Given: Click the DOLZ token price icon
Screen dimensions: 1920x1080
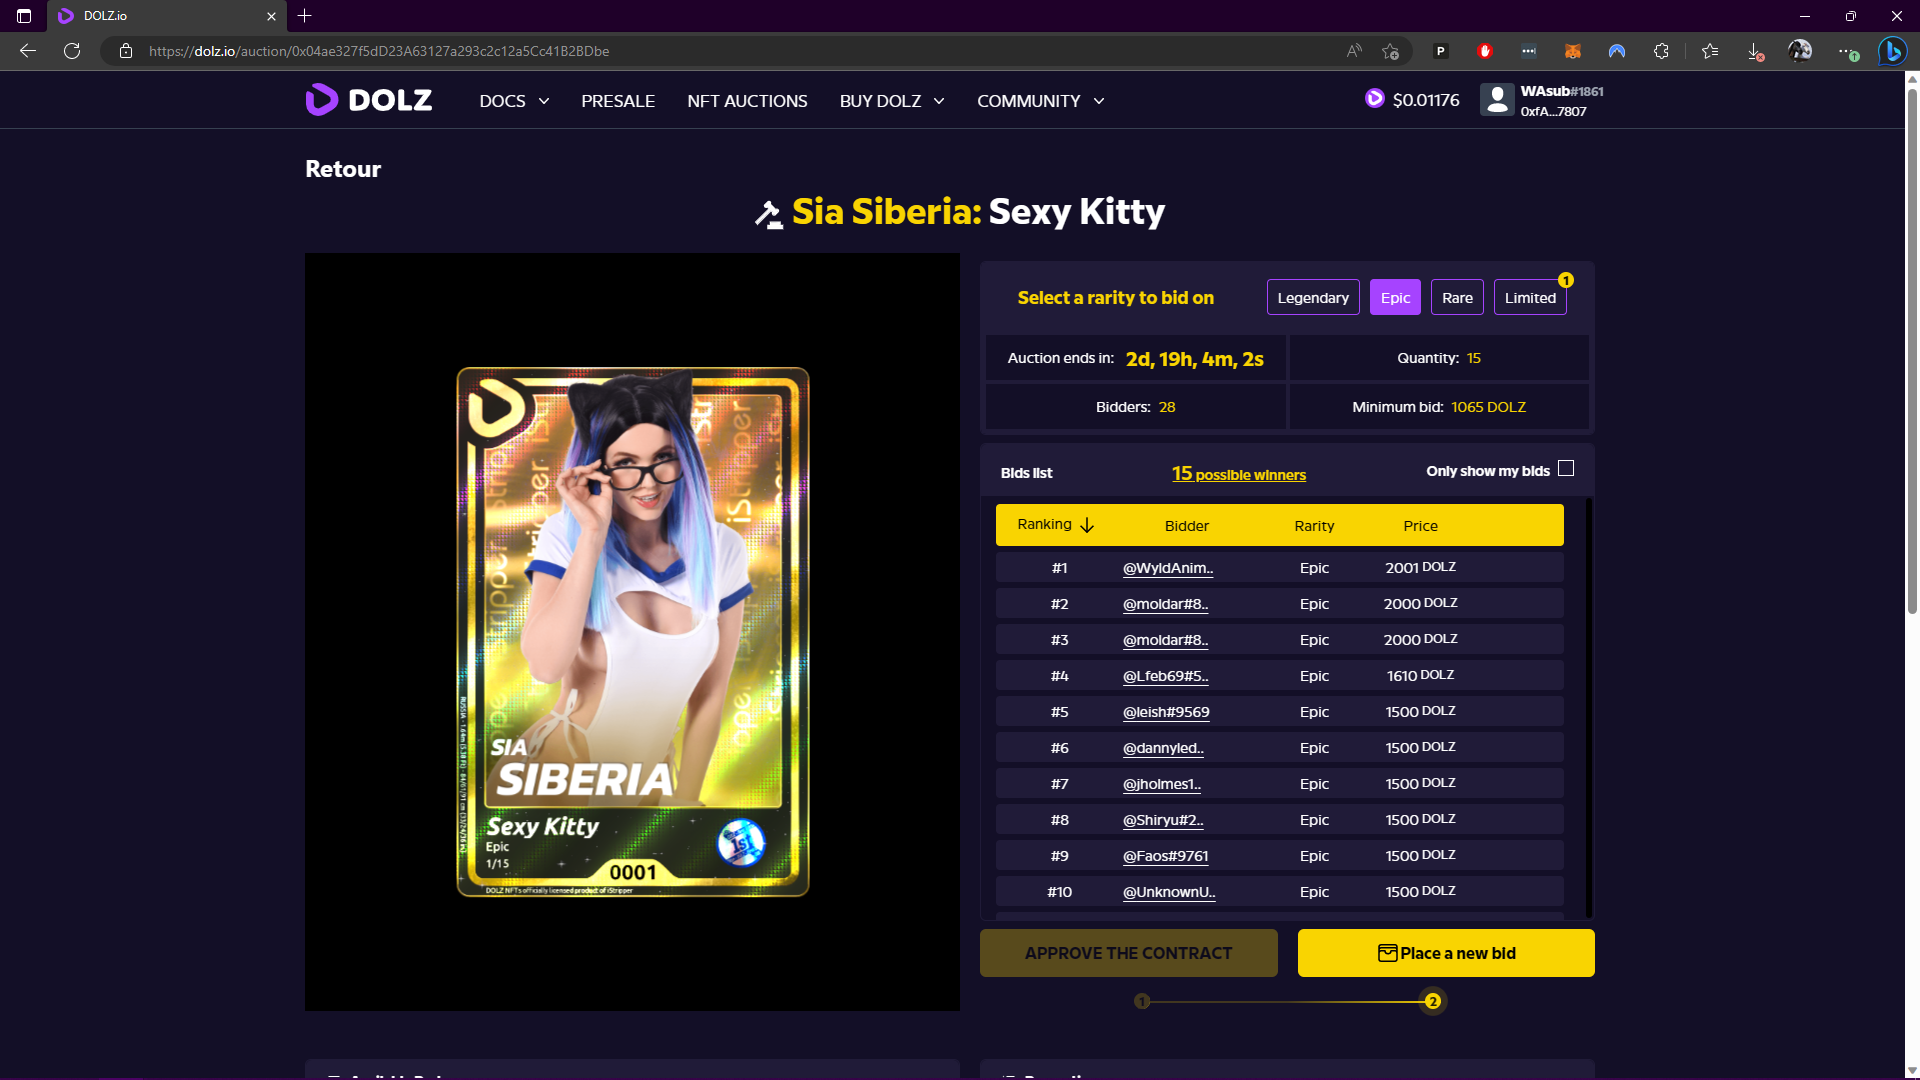Looking at the screenshot, I should pyautogui.click(x=1375, y=98).
